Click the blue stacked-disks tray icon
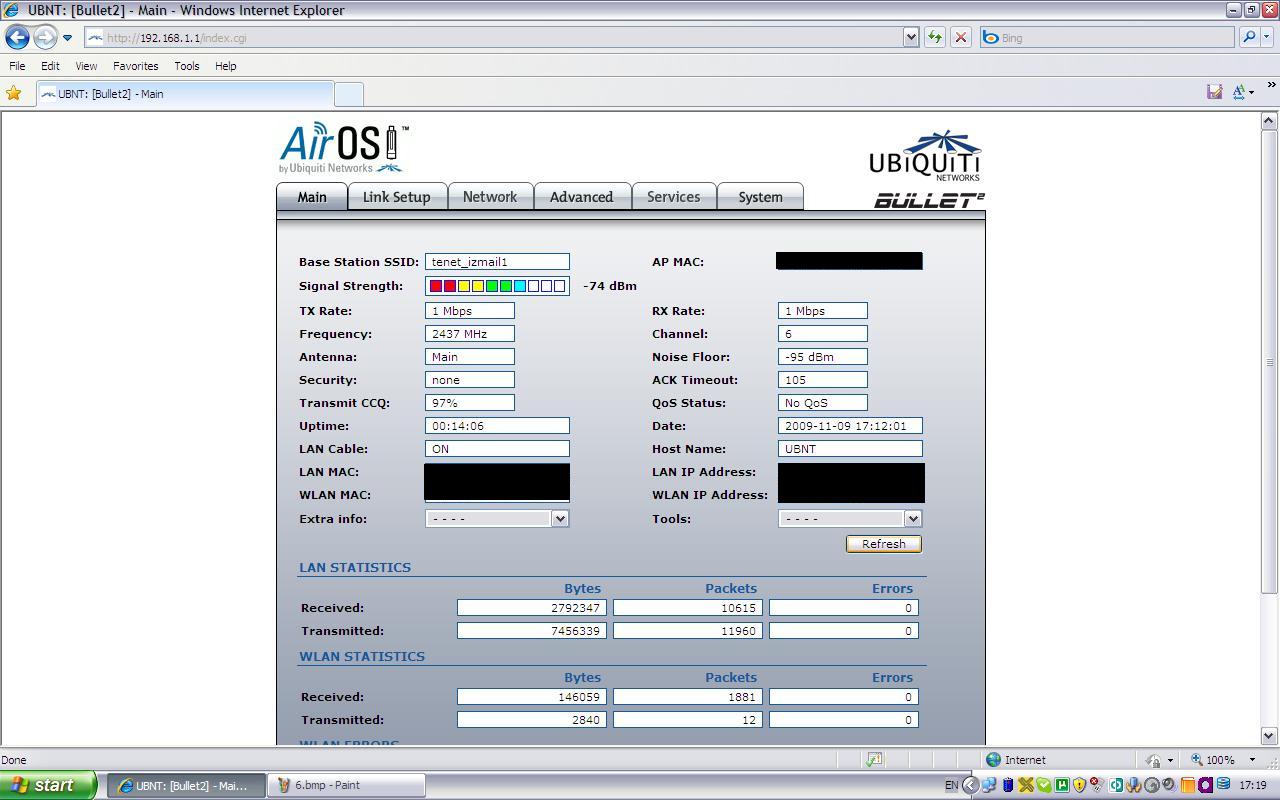 point(1224,785)
